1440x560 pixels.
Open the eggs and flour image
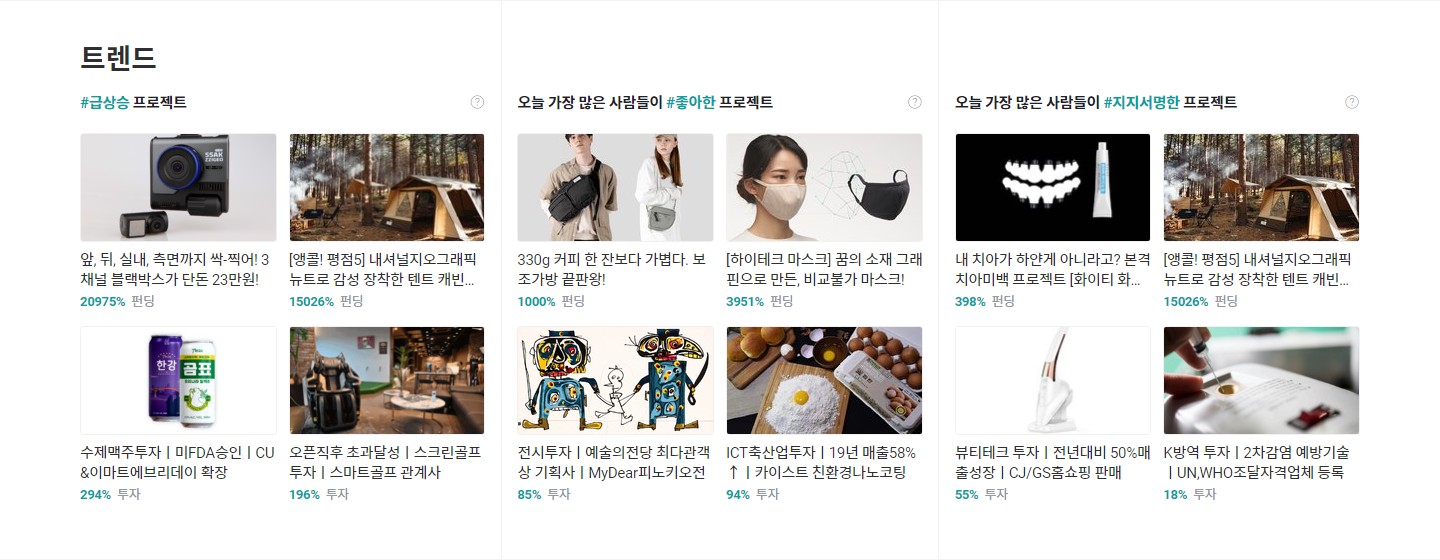coord(824,380)
